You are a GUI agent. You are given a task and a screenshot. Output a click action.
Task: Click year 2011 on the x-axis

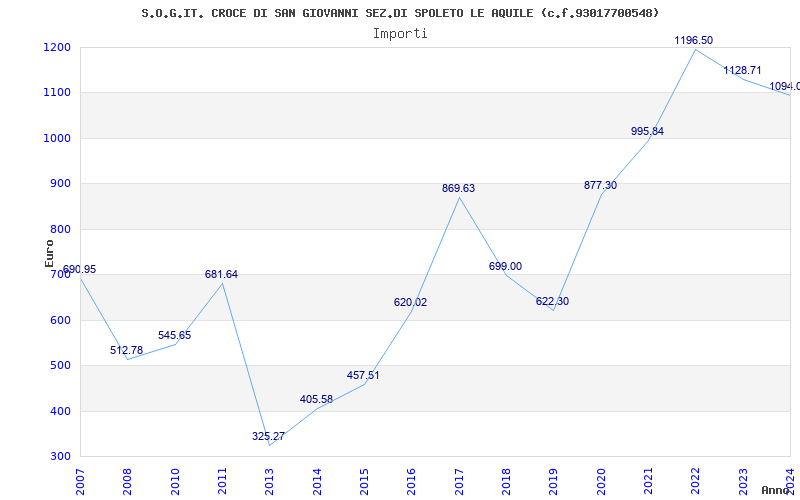222,480
